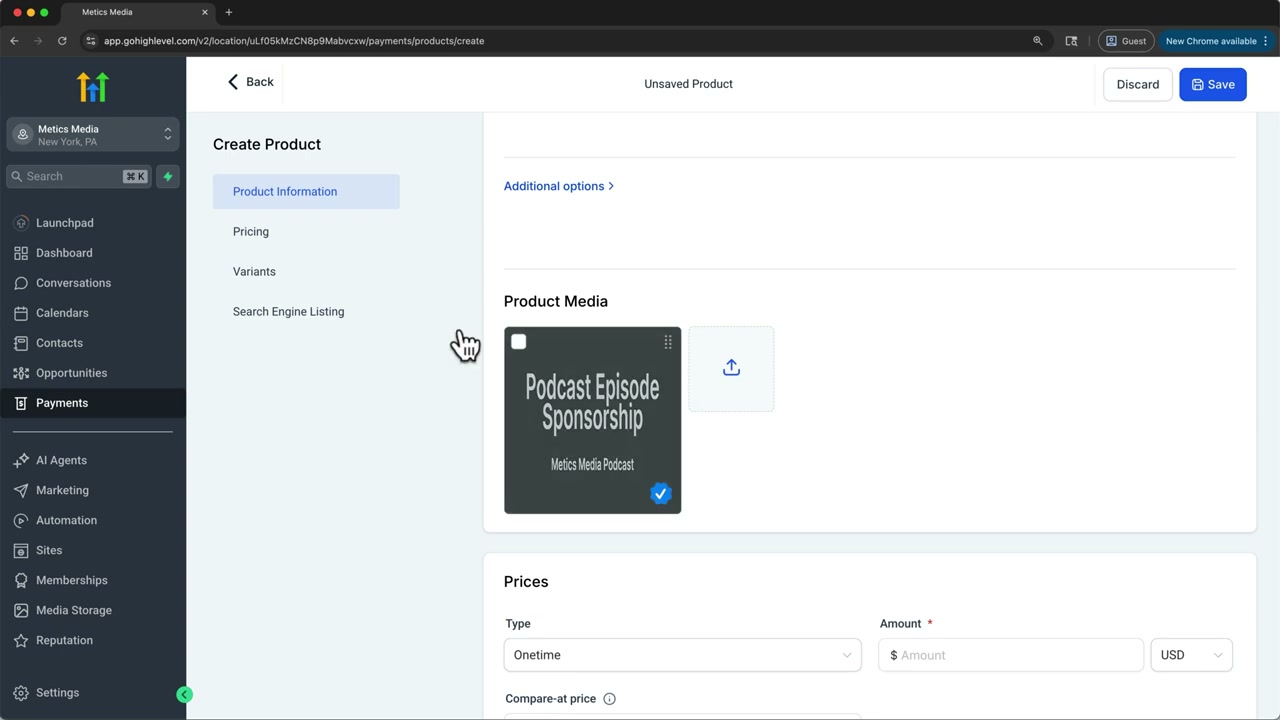Expand Additional options
Screen dimensions: 1280x720
pos(558,186)
